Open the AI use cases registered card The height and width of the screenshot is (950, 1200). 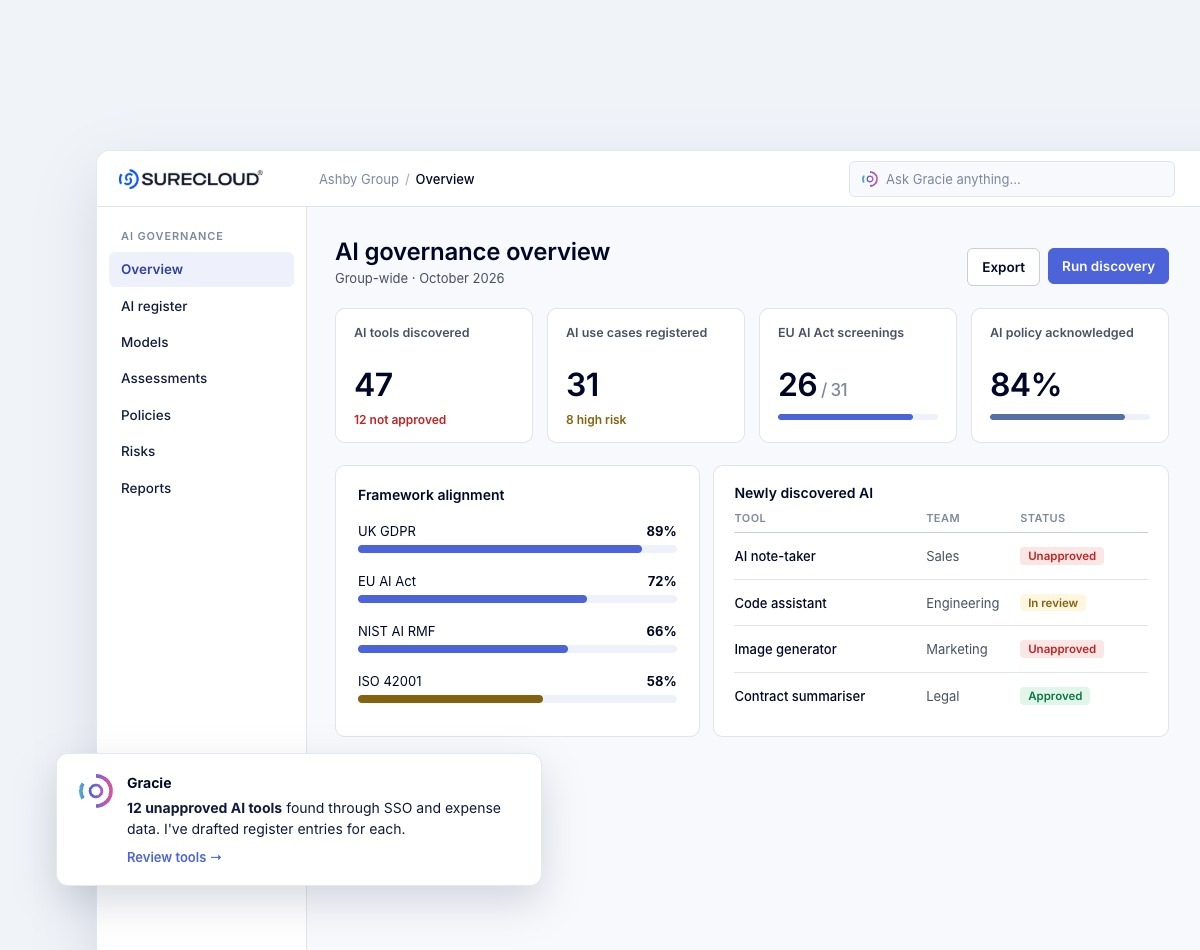click(646, 375)
